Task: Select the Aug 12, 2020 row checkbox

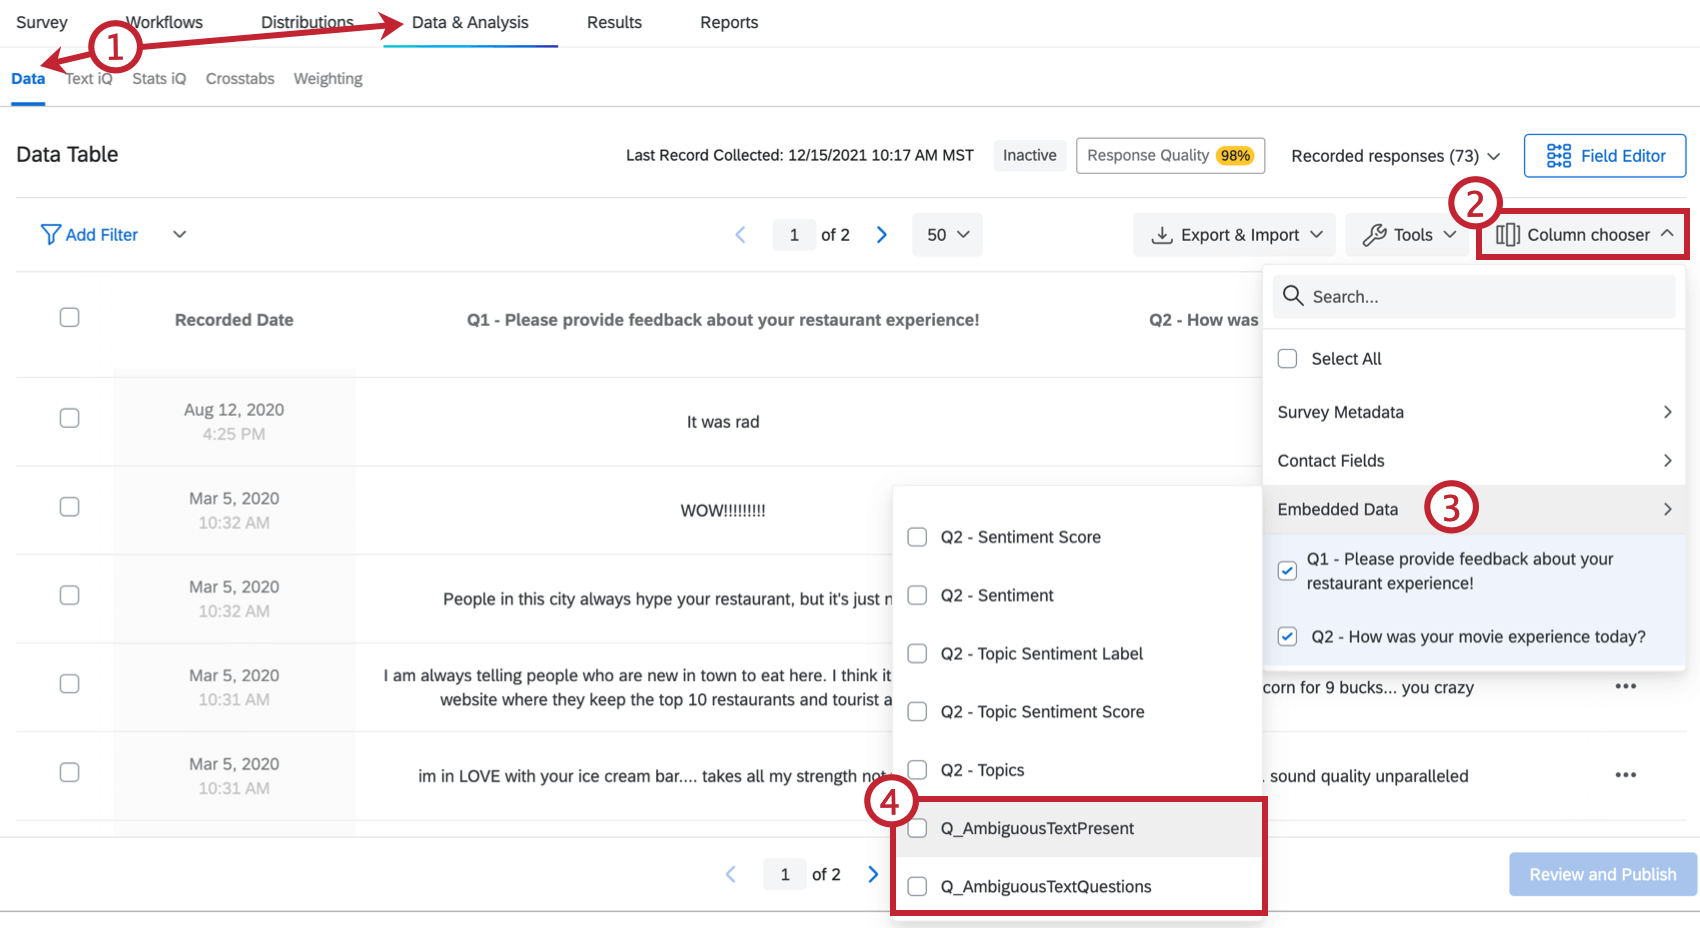Action: (69, 418)
